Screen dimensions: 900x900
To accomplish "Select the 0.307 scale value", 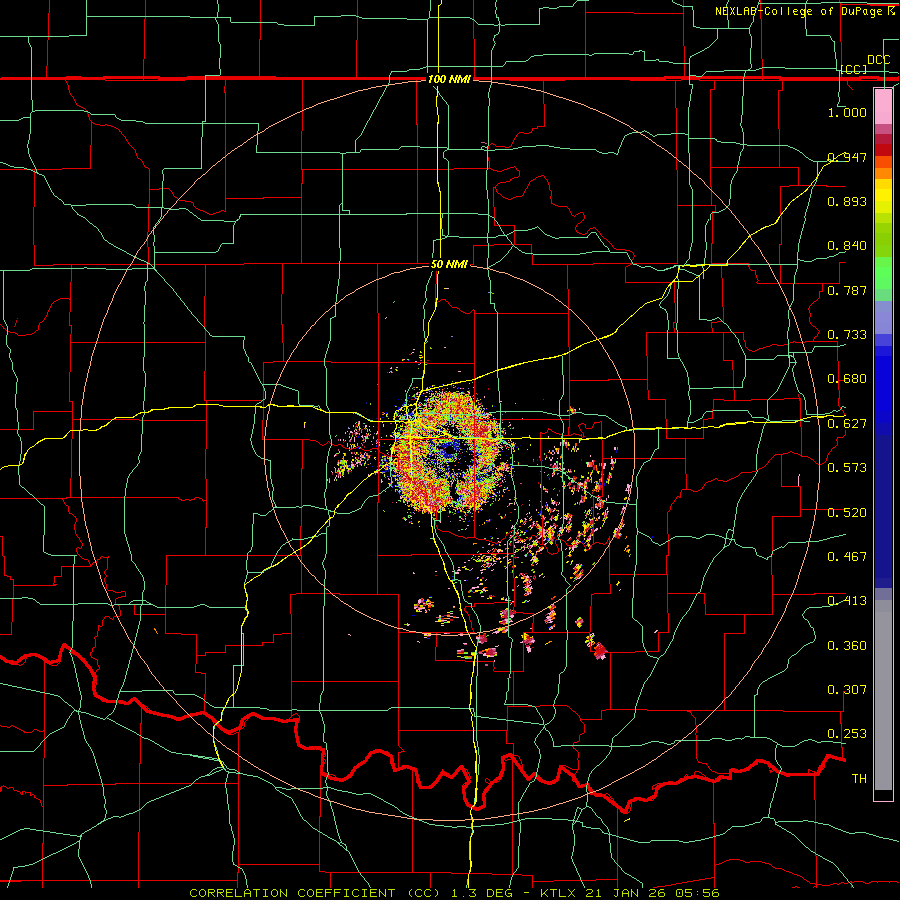I will (847, 690).
